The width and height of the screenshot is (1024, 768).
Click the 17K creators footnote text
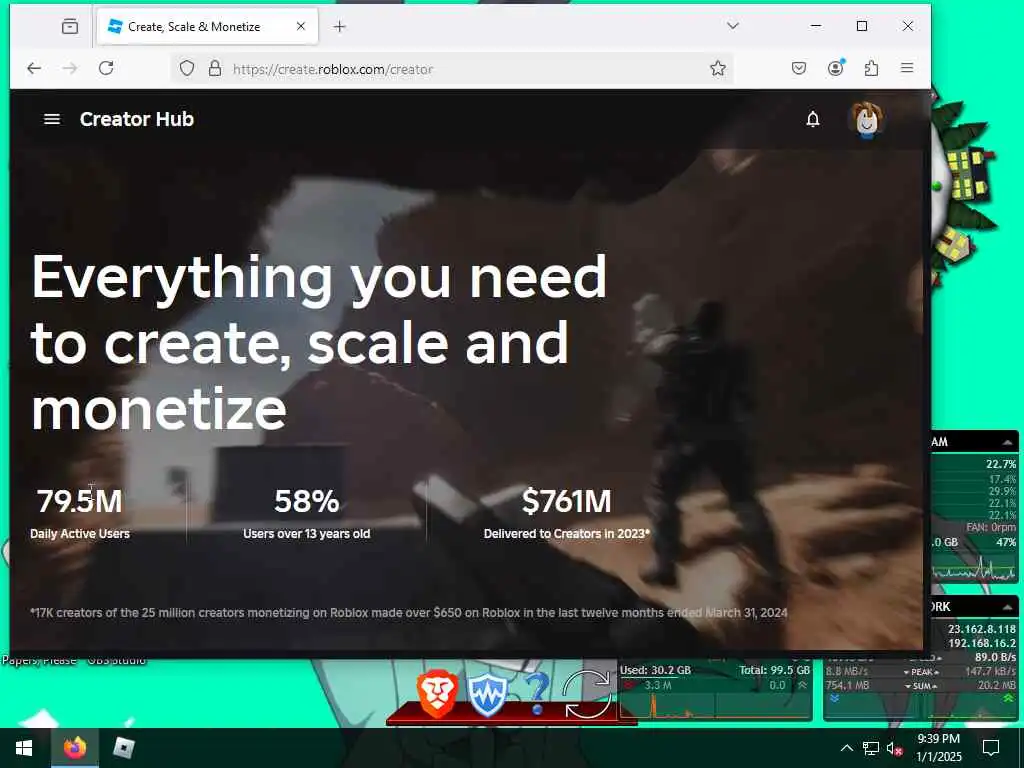point(408,613)
